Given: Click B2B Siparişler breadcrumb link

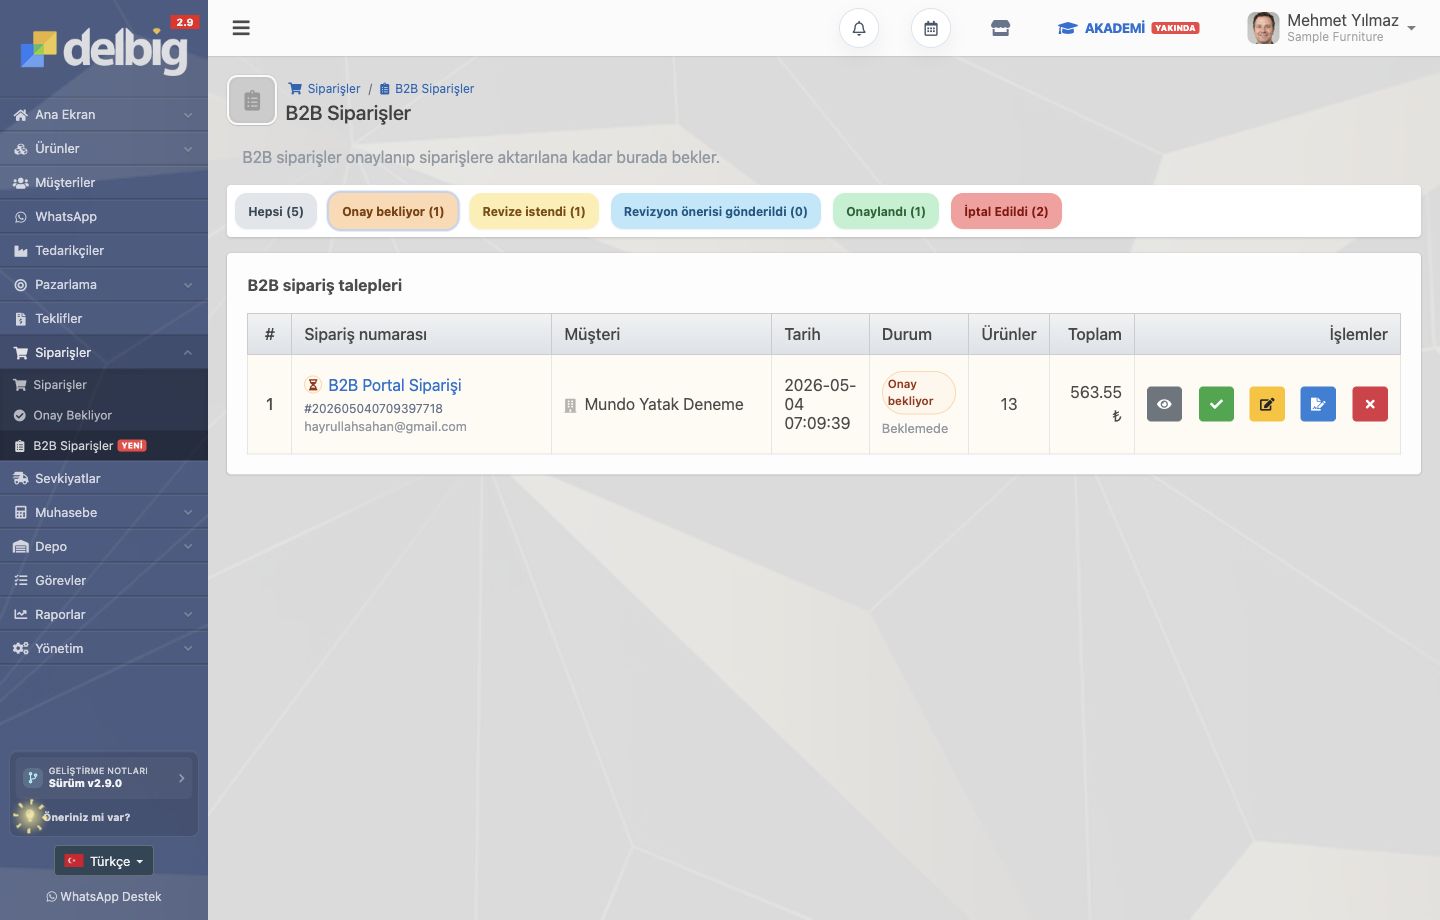Looking at the screenshot, I should tap(426, 89).
